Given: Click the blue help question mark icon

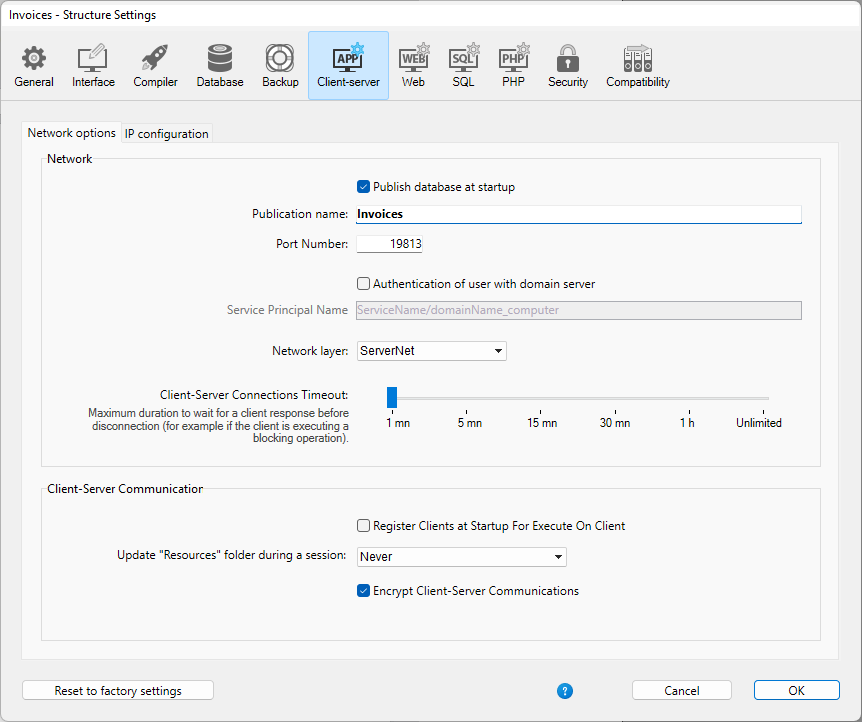Looking at the screenshot, I should coord(565,691).
